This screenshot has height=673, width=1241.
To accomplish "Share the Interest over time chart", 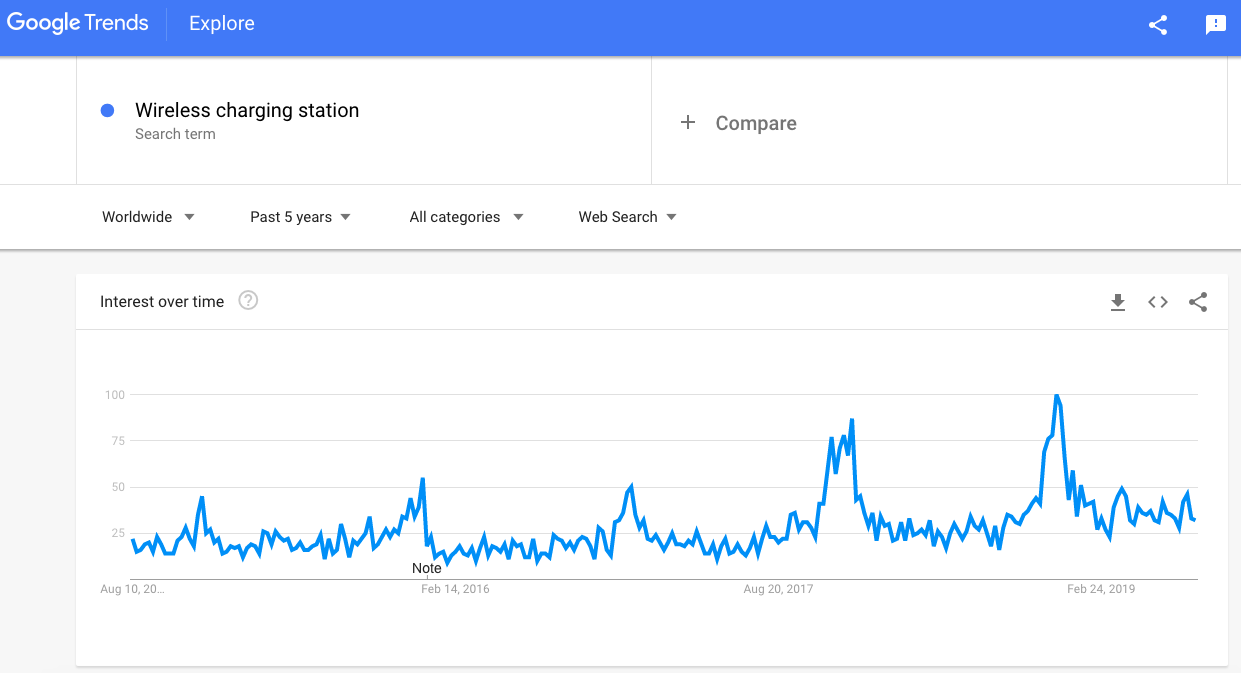I will point(1198,302).
